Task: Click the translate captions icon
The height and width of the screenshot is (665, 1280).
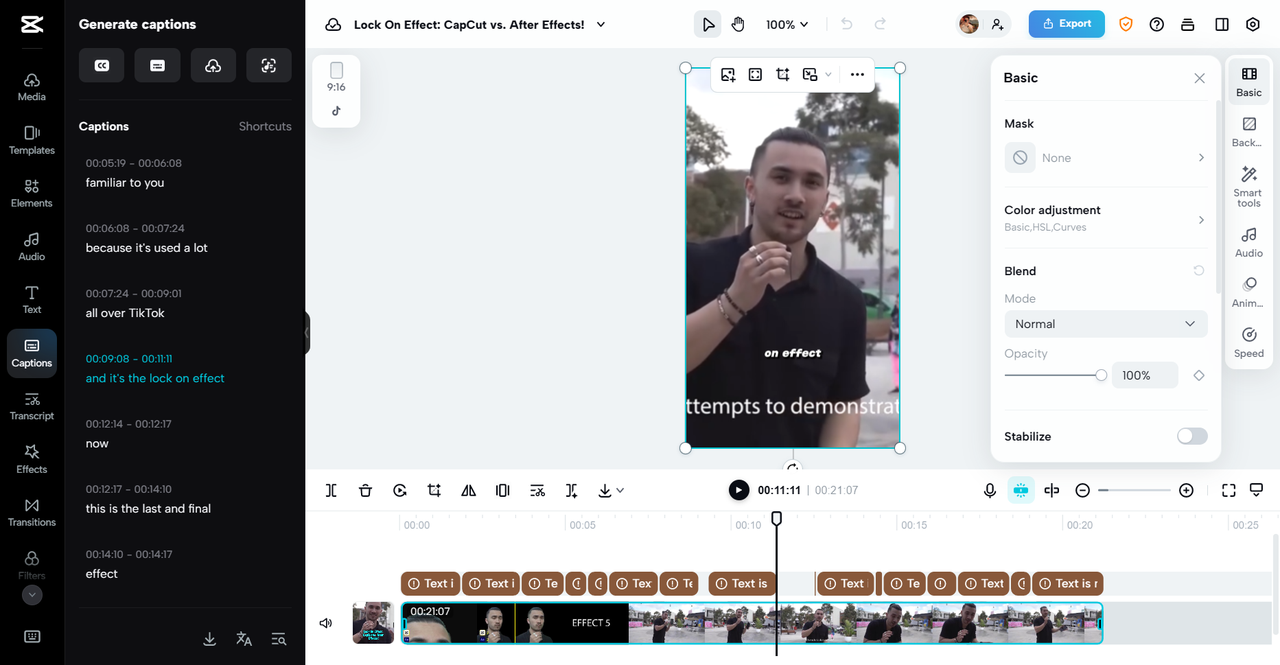Action: [x=244, y=639]
